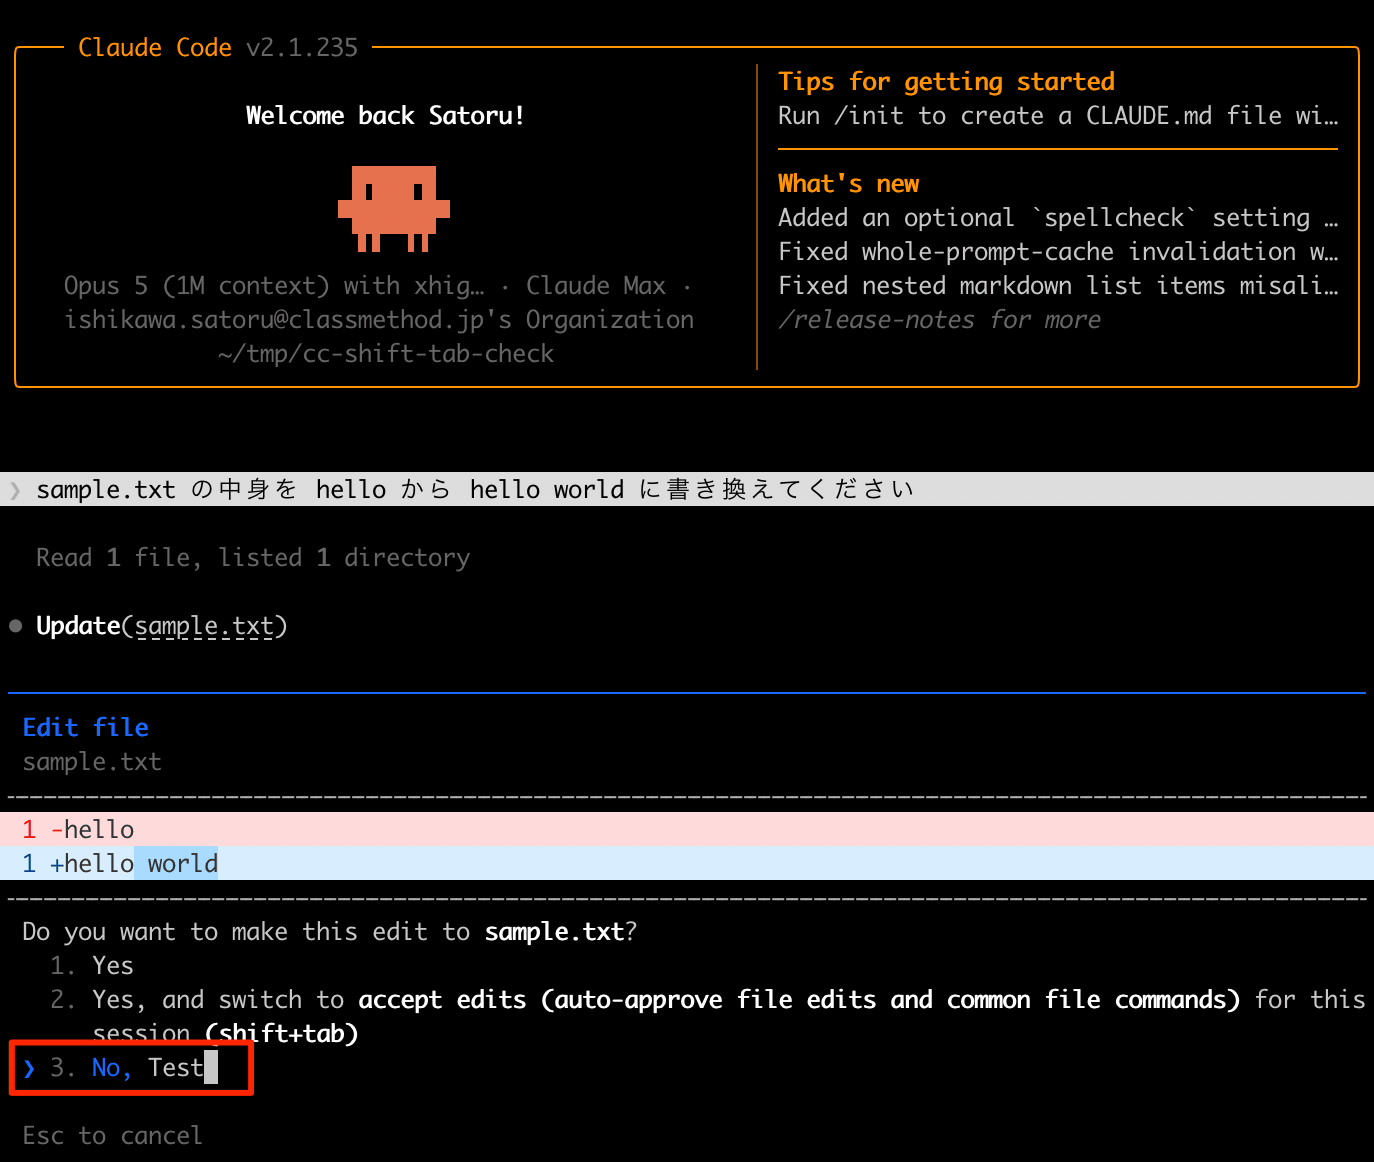Click "Fixed nested markdown list items" note

pos(1058,286)
